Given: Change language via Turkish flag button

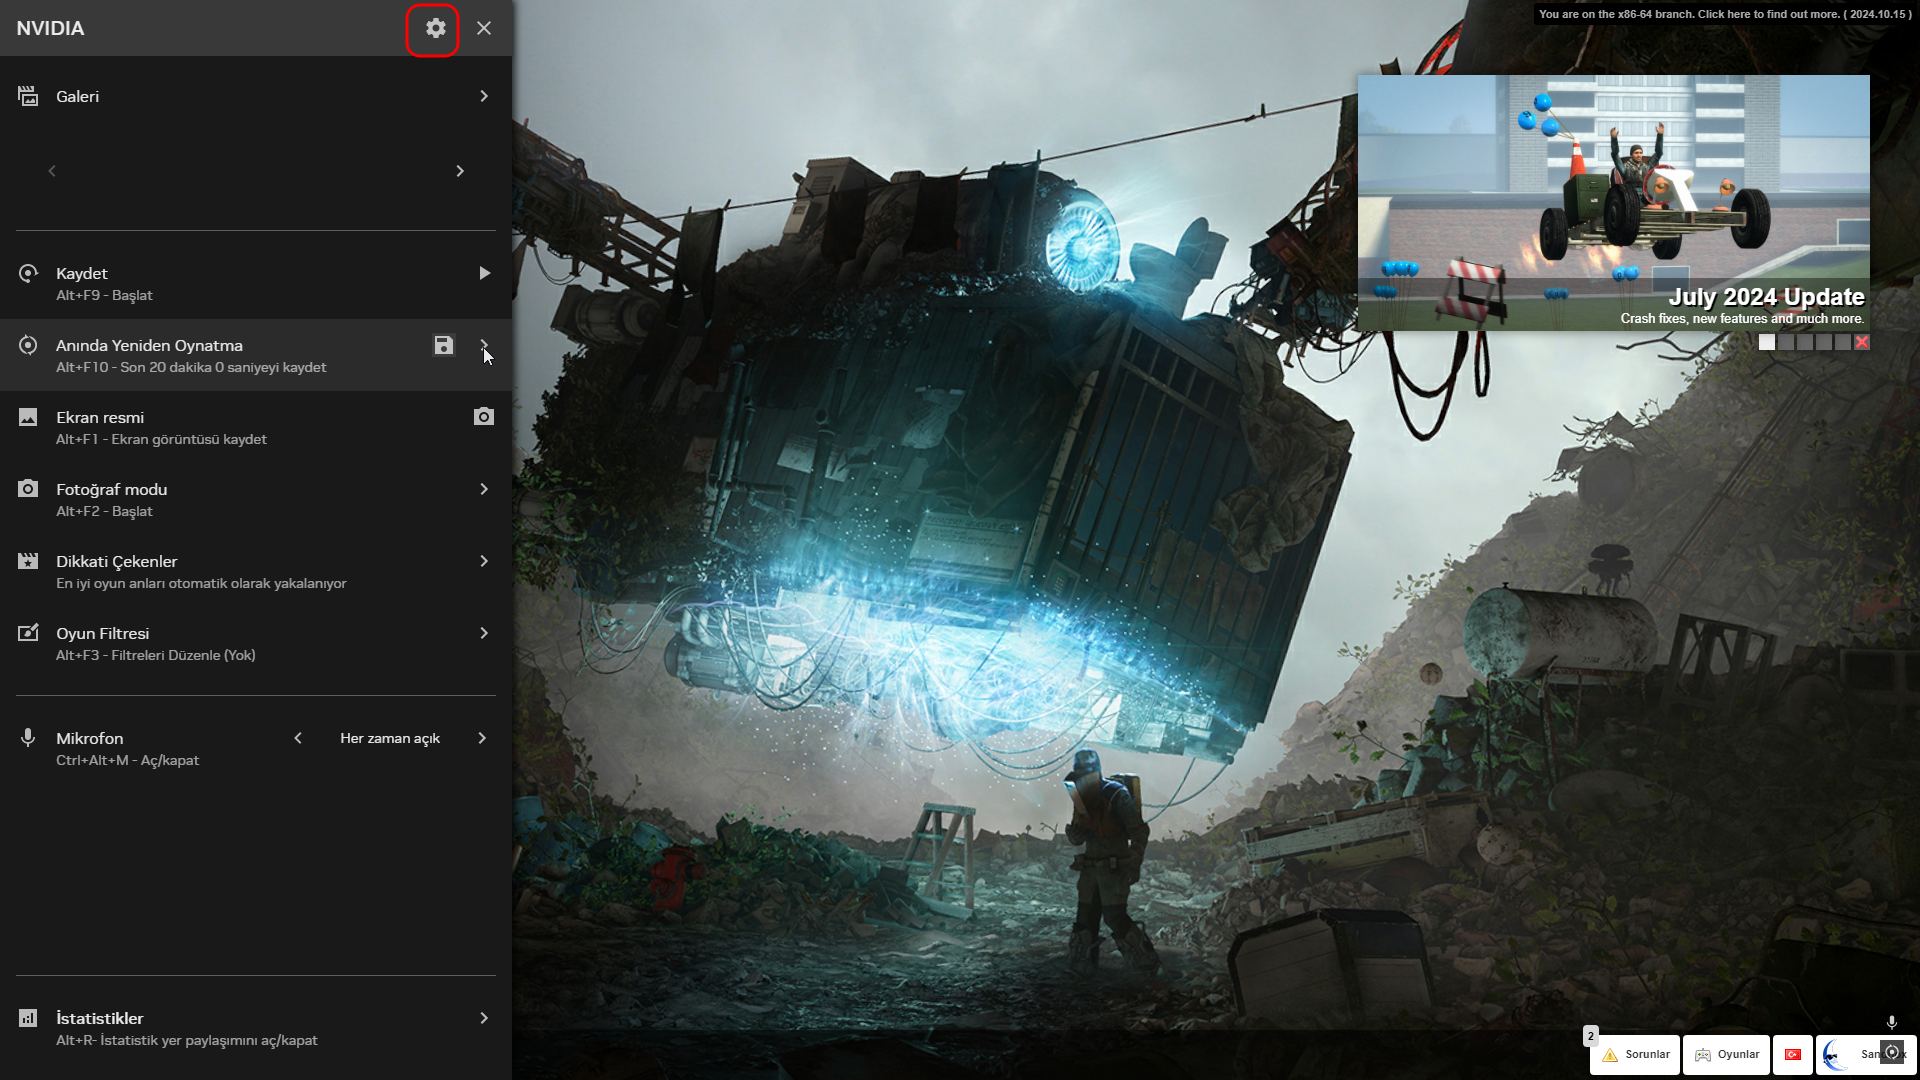Looking at the screenshot, I should [x=1793, y=1055].
